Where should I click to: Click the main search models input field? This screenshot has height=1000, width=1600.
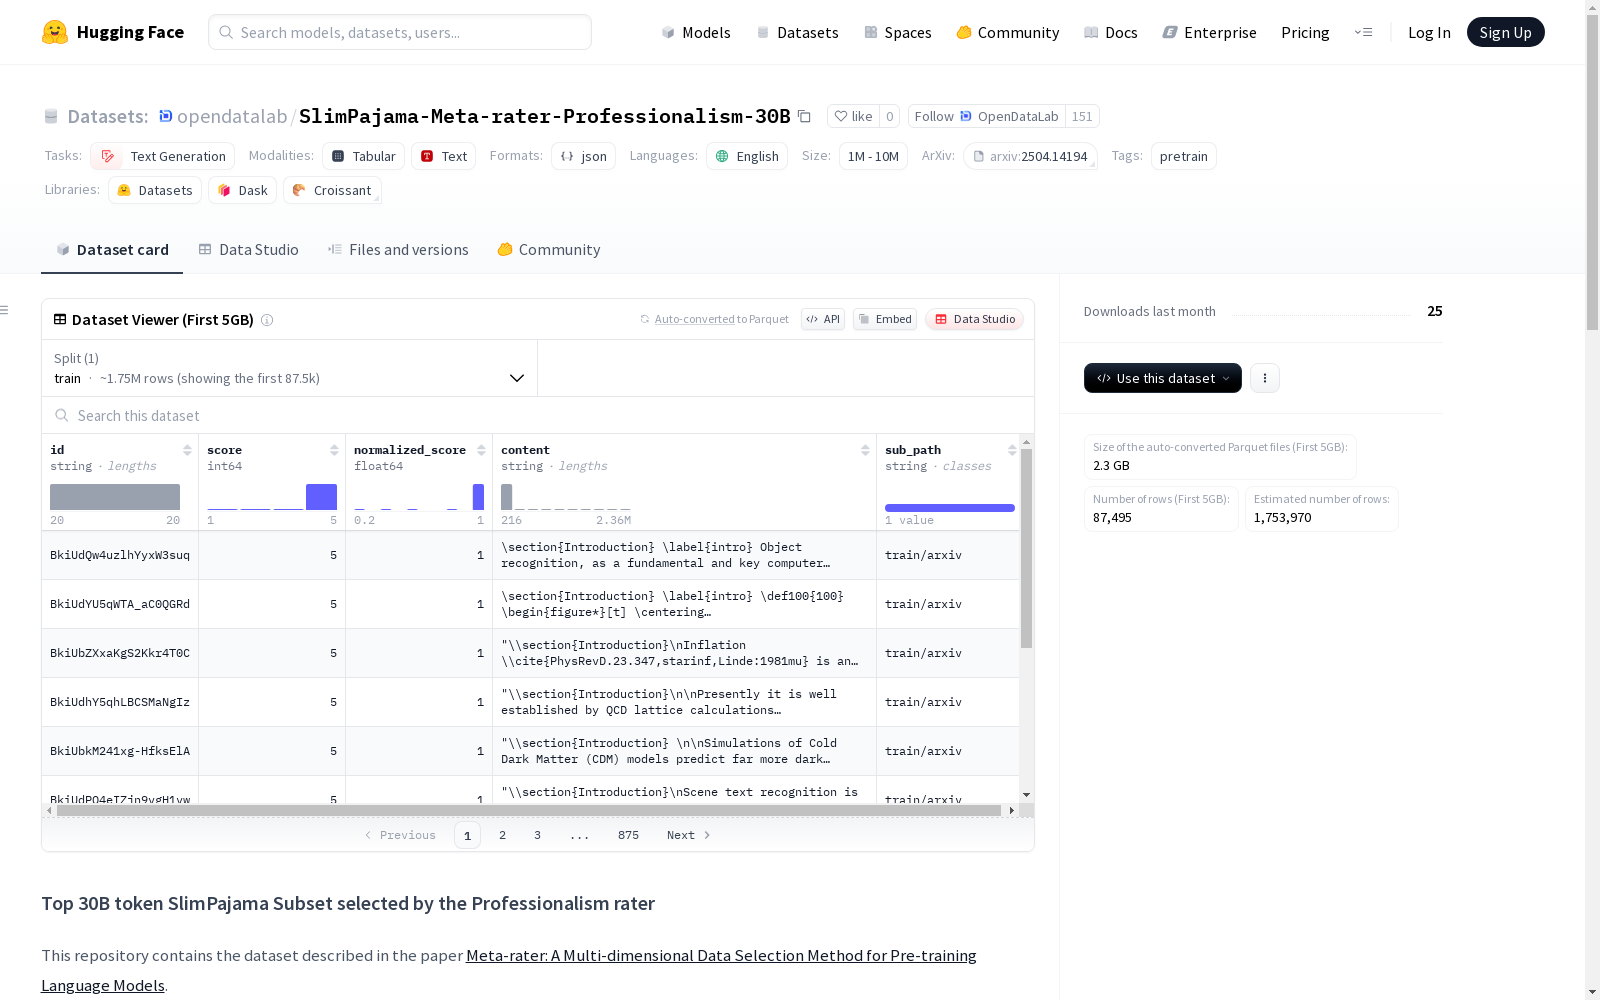point(400,32)
